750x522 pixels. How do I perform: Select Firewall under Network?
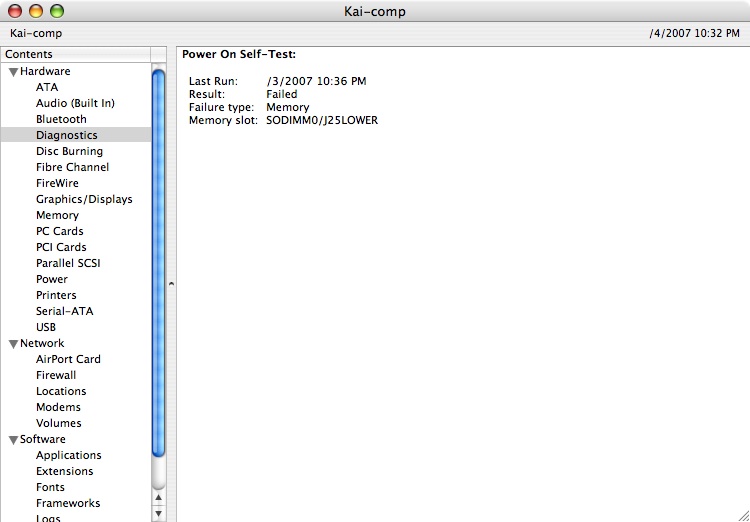pyautogui.click(x=56, y=375)
